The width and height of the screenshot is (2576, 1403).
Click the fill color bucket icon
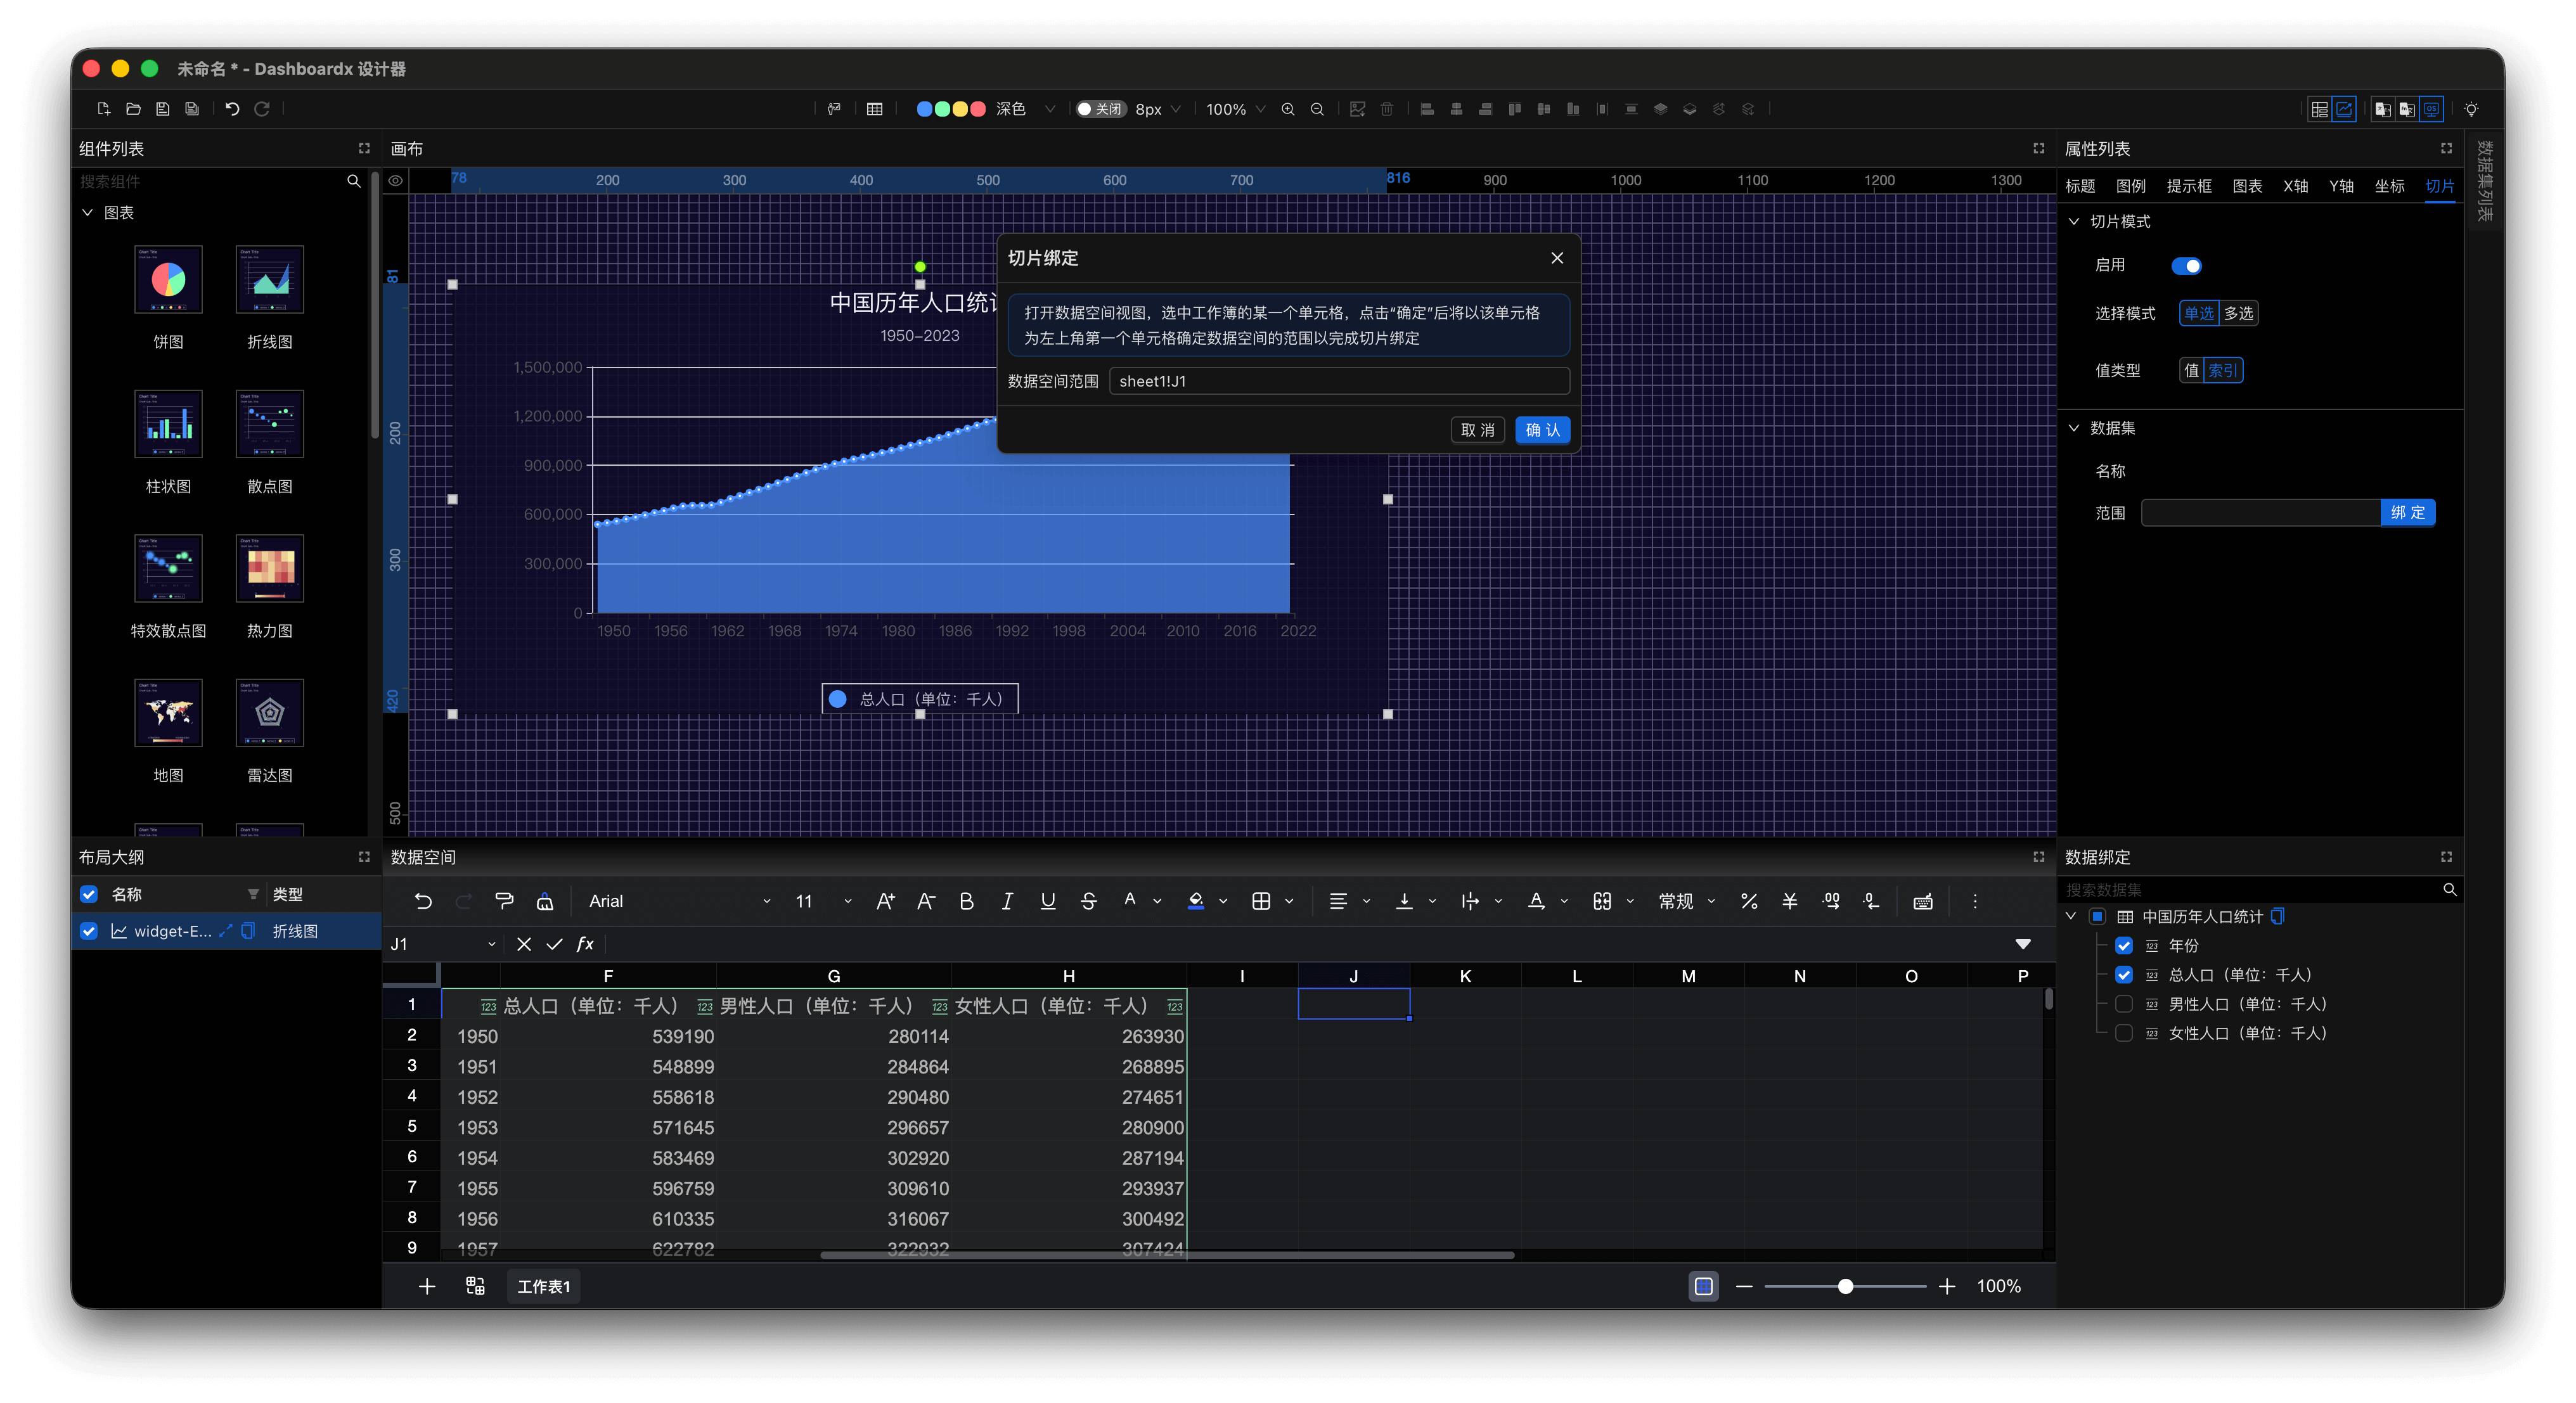tap(1196, 901)
